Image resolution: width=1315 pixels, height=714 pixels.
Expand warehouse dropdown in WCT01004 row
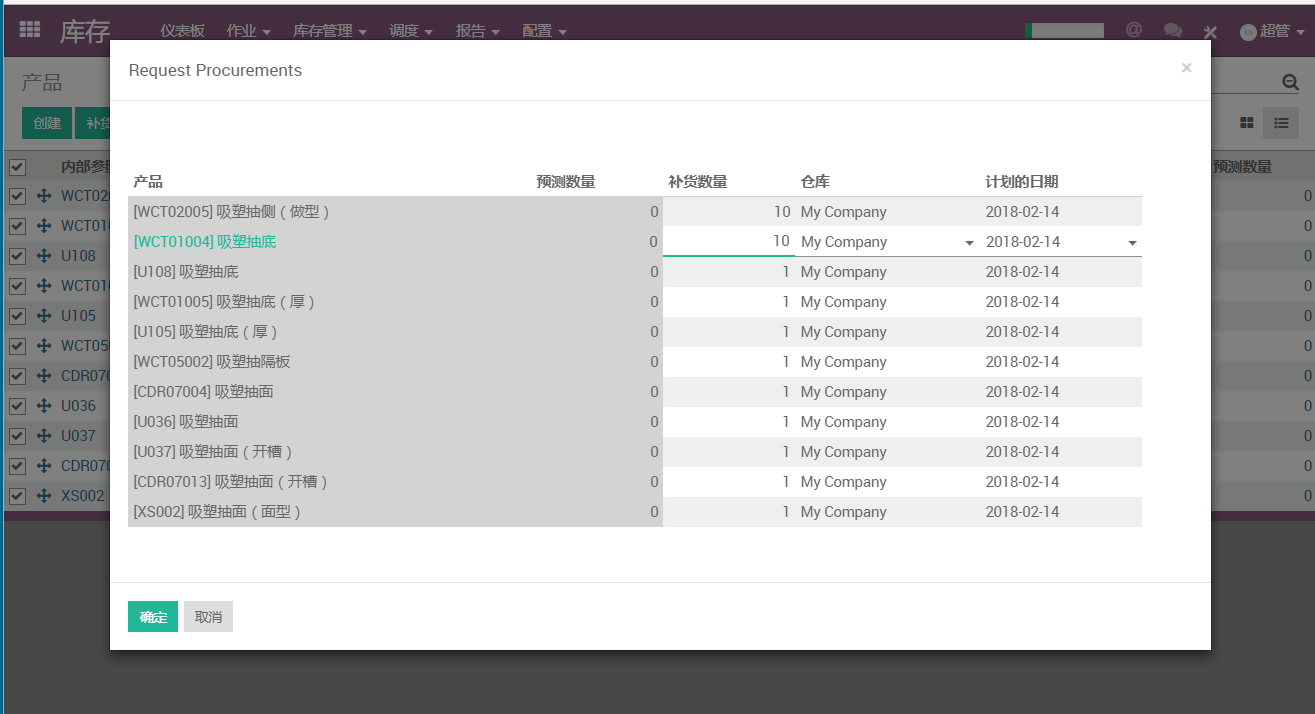click(x=968, y=243)
